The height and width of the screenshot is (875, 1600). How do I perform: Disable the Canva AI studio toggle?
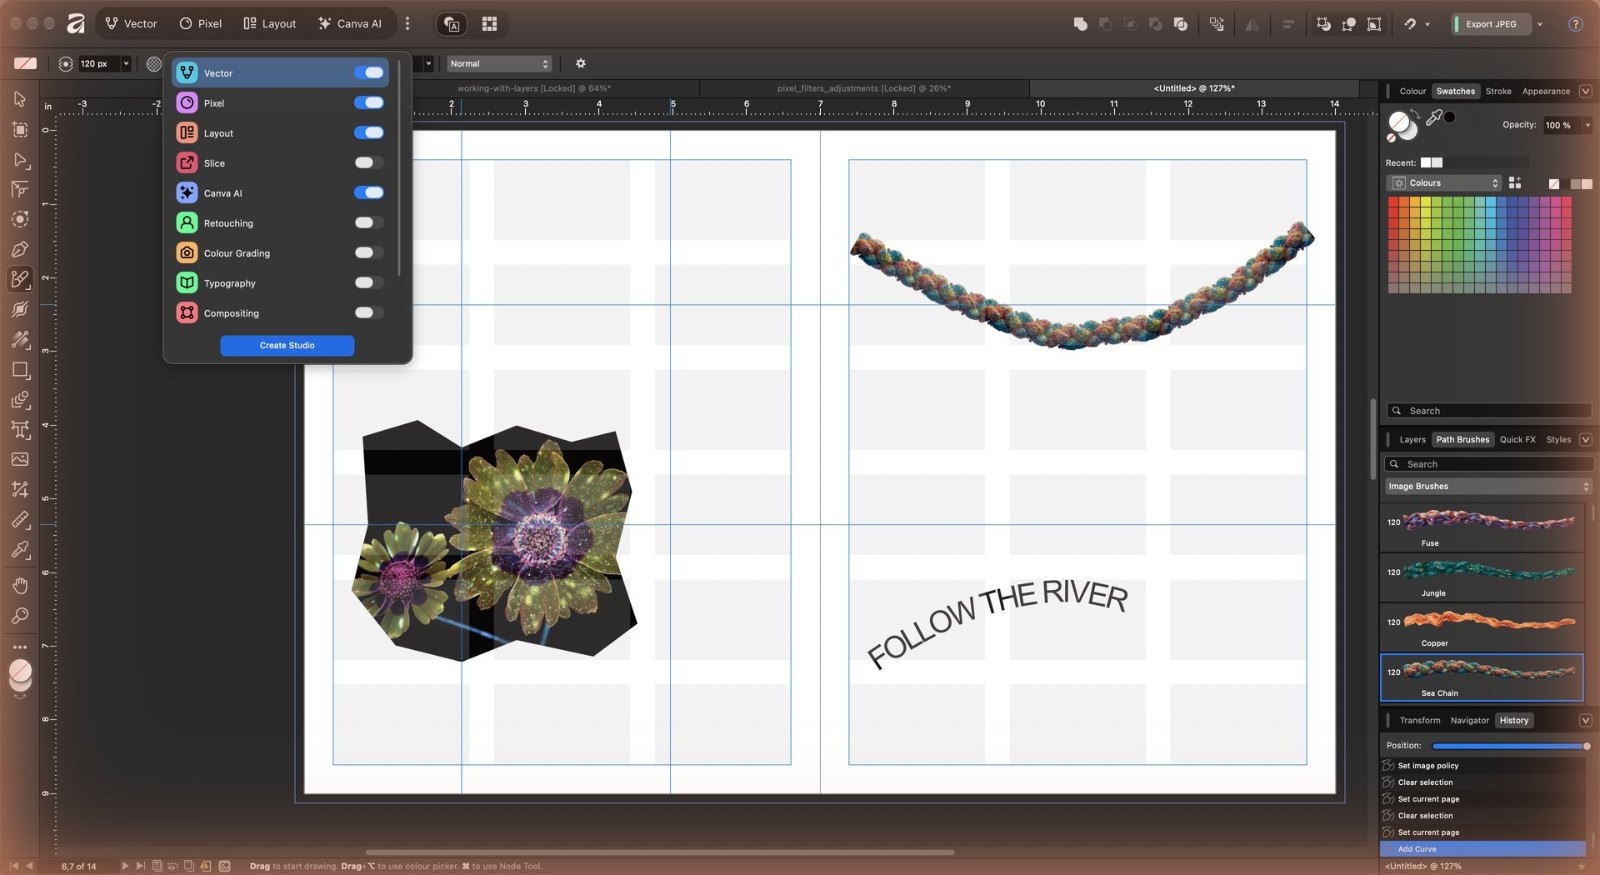(369, 193)
